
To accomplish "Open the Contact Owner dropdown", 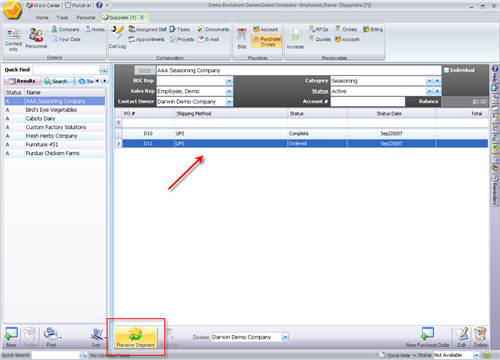I will pyautogui.click(x=229, y=102).
